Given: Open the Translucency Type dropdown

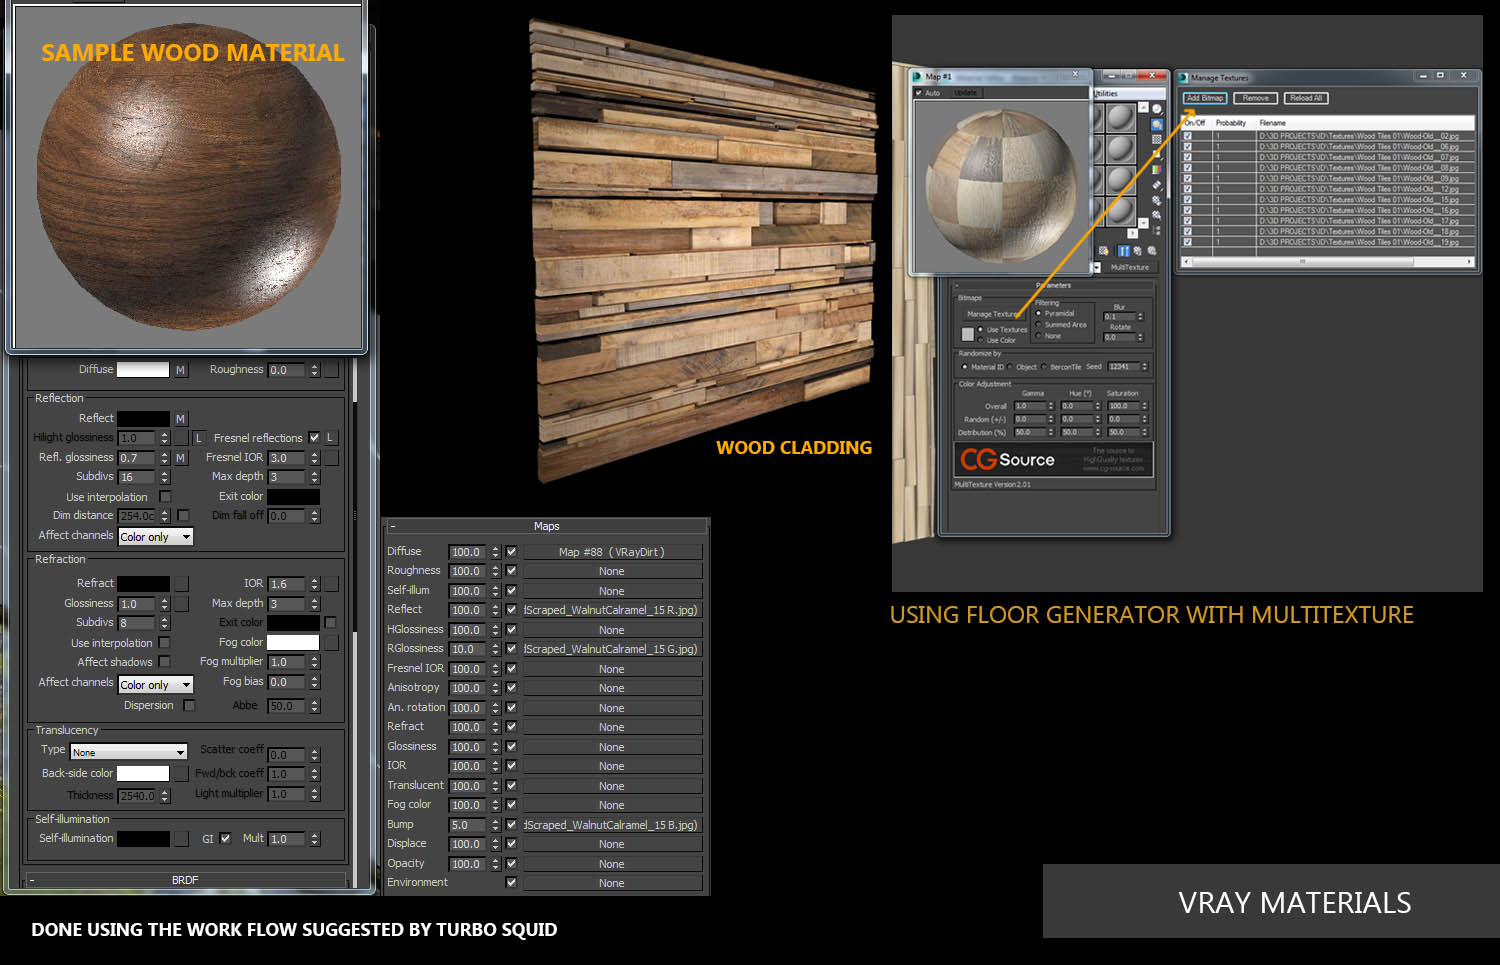Looking at the screenshot, I should [x=129, y=752].
